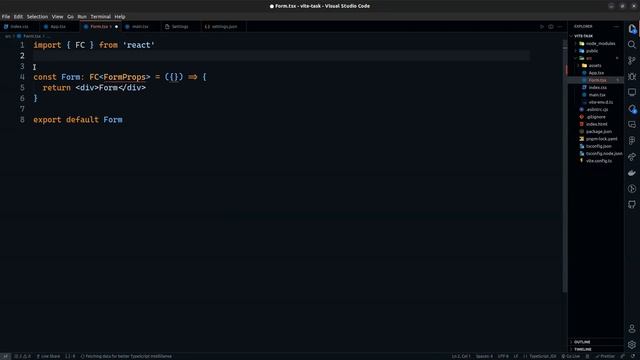
Task: Click the remote window indicator in status bar
Action: click(x=5, y=356)
